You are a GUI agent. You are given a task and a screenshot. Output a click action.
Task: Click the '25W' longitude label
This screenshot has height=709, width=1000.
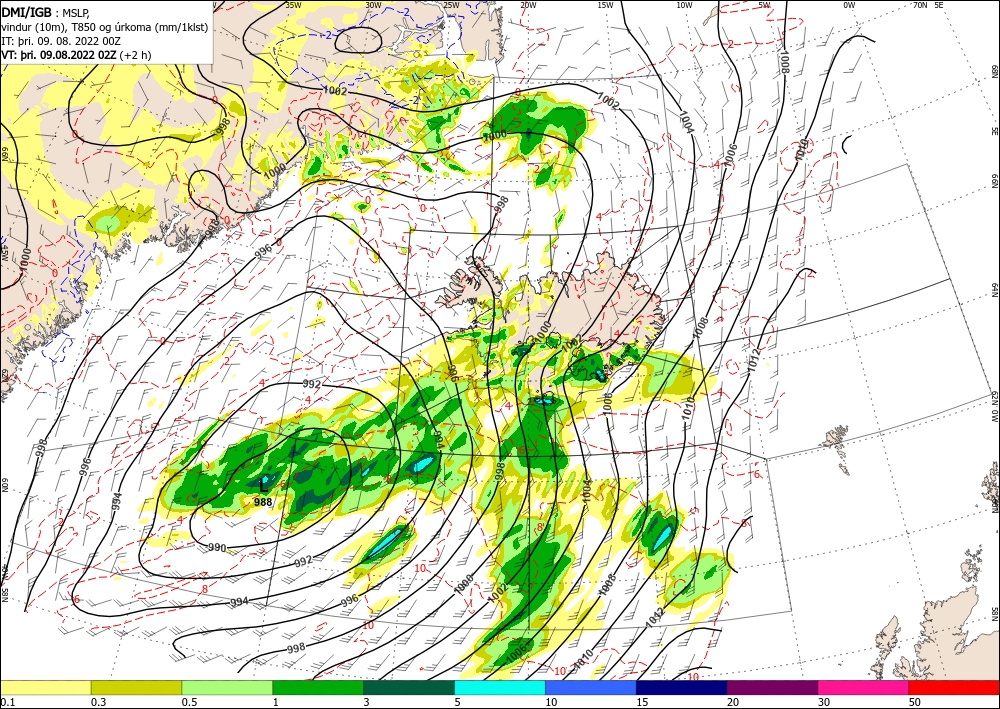[x=451, y=5]
